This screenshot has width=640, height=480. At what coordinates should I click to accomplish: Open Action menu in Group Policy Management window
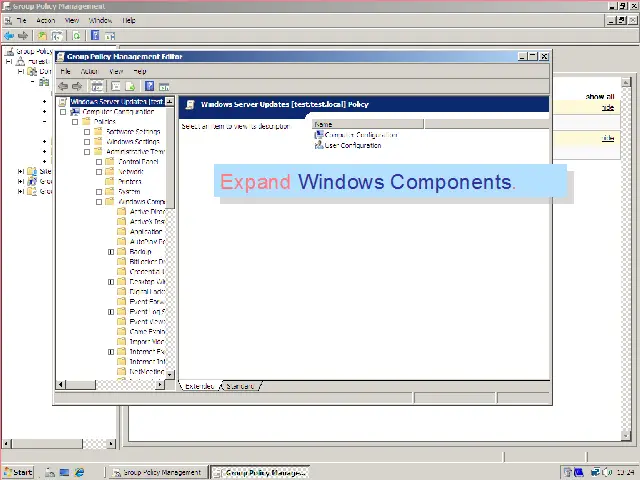tap(45, 20)
